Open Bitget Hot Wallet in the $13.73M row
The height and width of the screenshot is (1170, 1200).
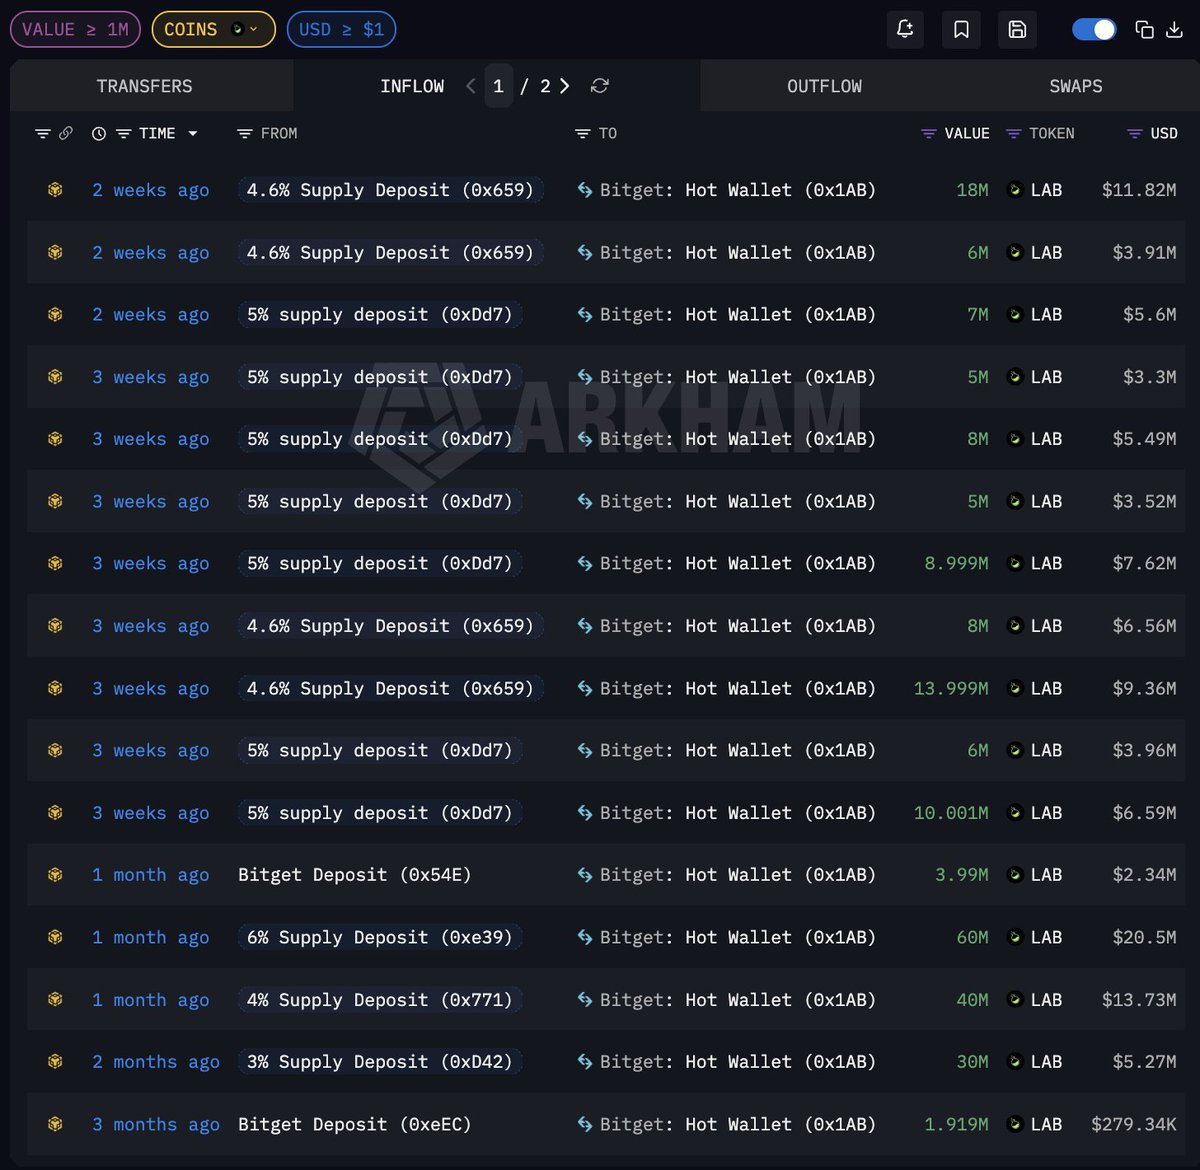738,1000
